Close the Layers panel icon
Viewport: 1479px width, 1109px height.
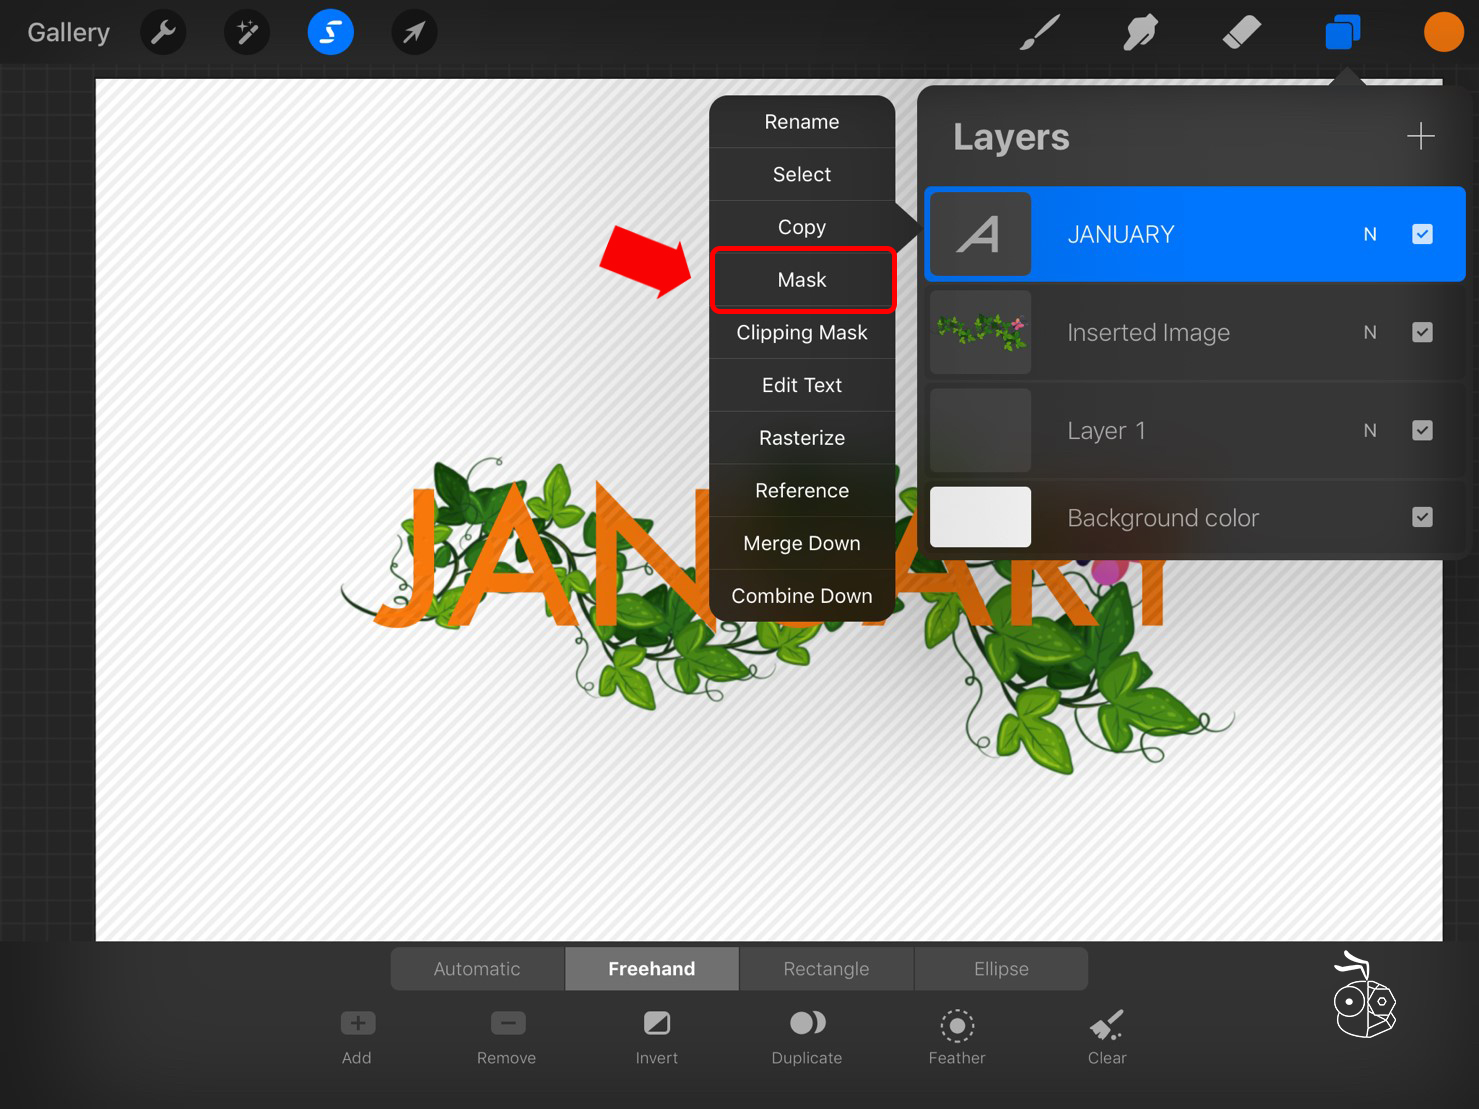(x=1342, y=33)
